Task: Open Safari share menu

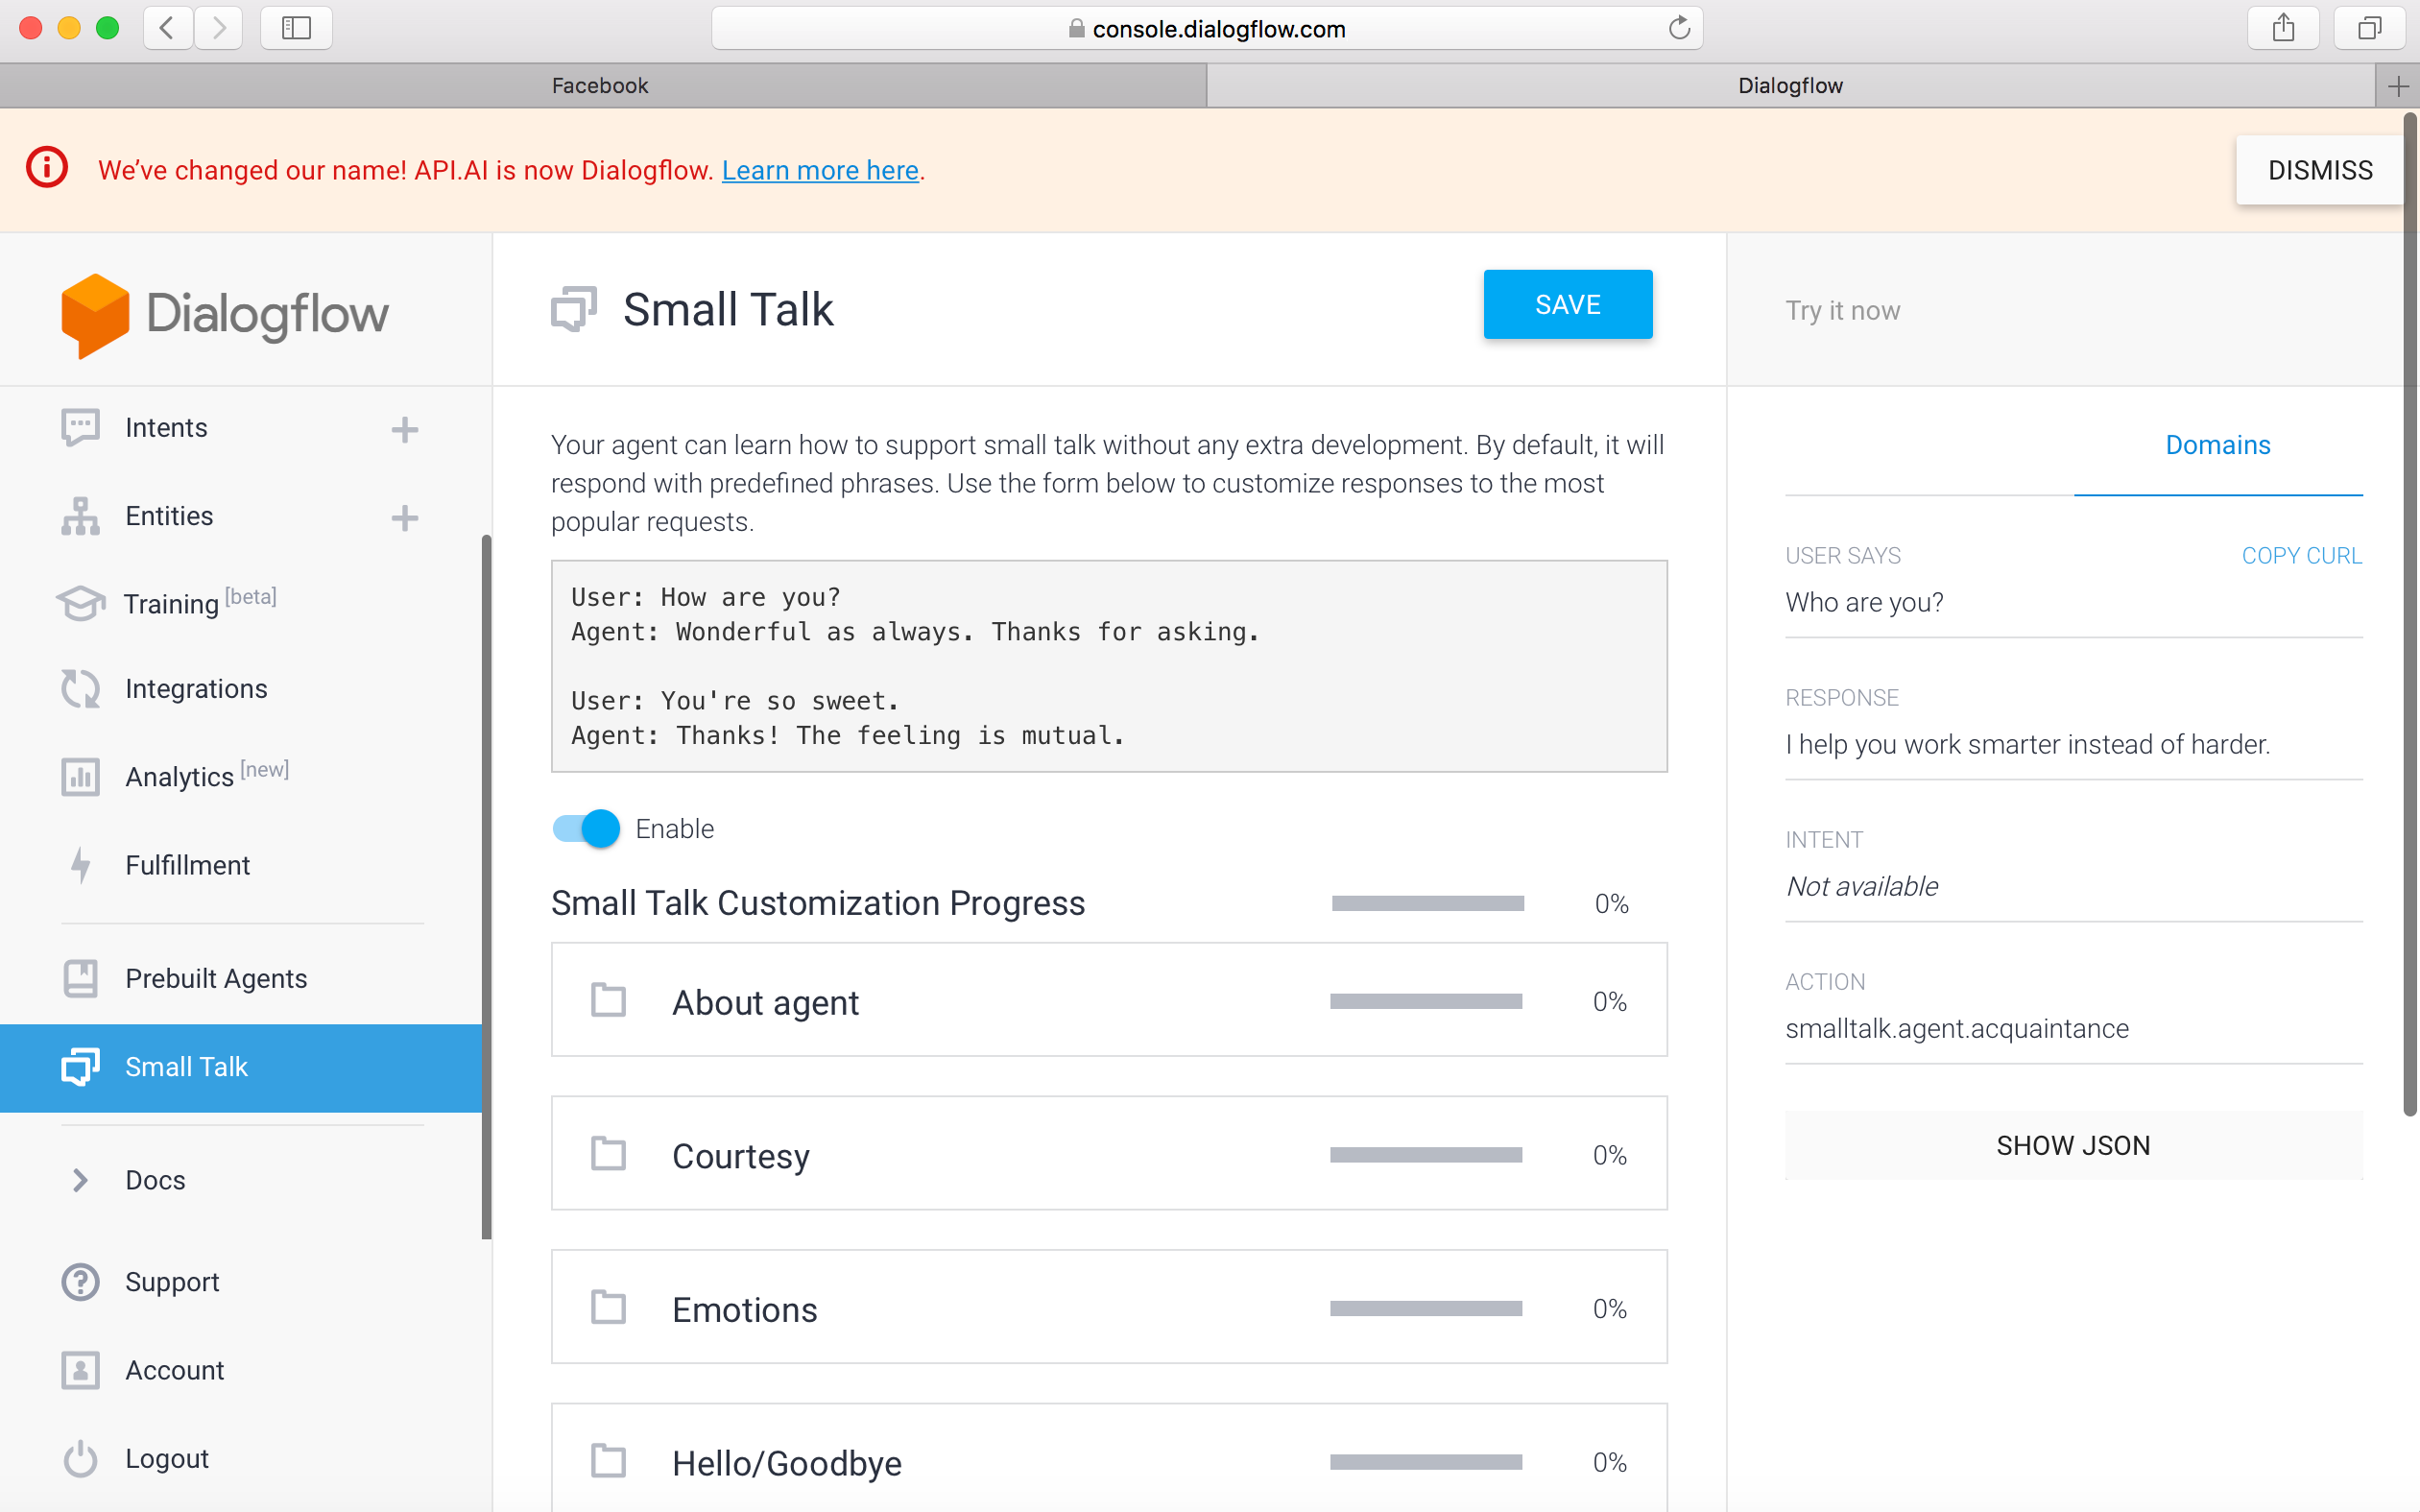Action: [x=2283, y=28]
